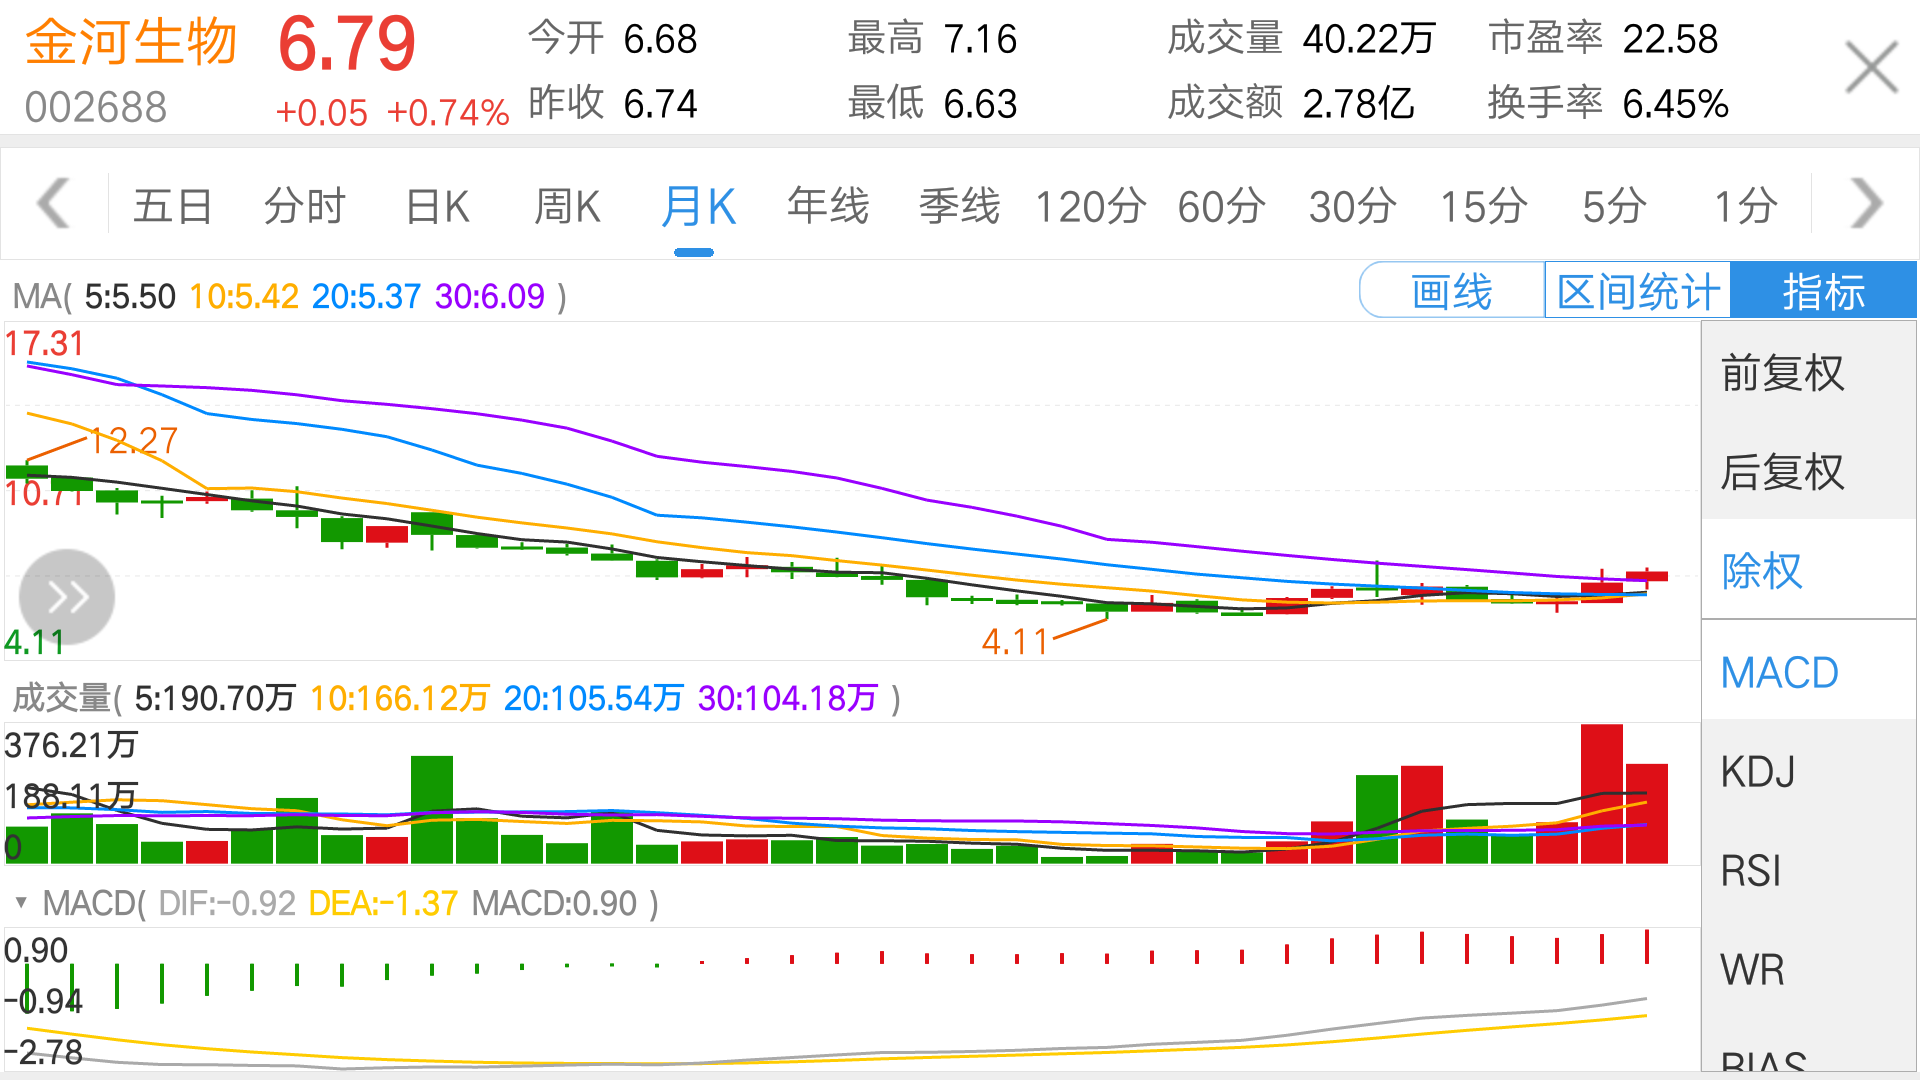Switch to 五日 chart tab
The width and height of the screenshot is (1920, 1080).
(173, 207)
